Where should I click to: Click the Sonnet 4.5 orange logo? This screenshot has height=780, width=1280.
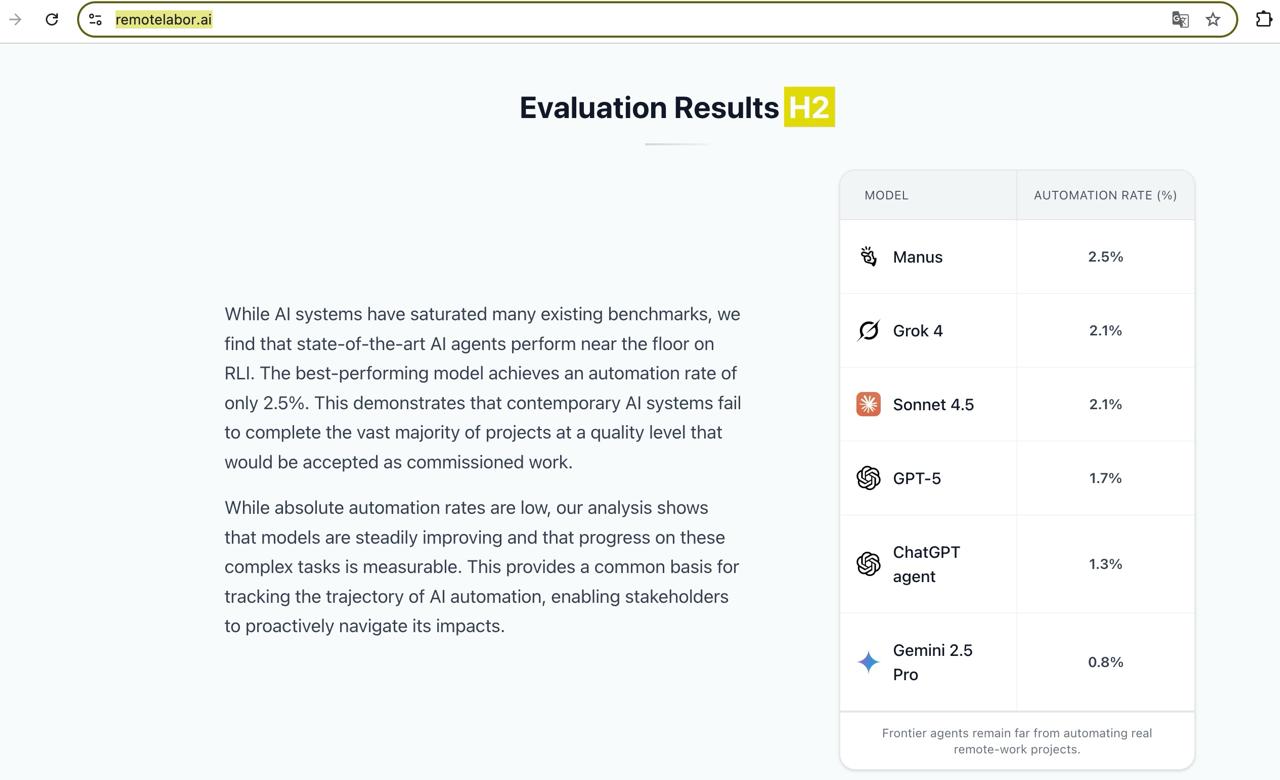click(x=868, y=404)
